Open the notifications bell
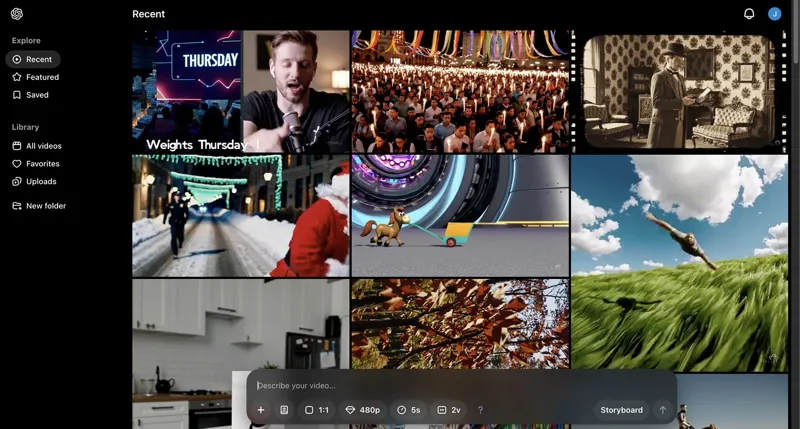The height and width of the screenshot is (429, 800). click(x=749, y=14)
